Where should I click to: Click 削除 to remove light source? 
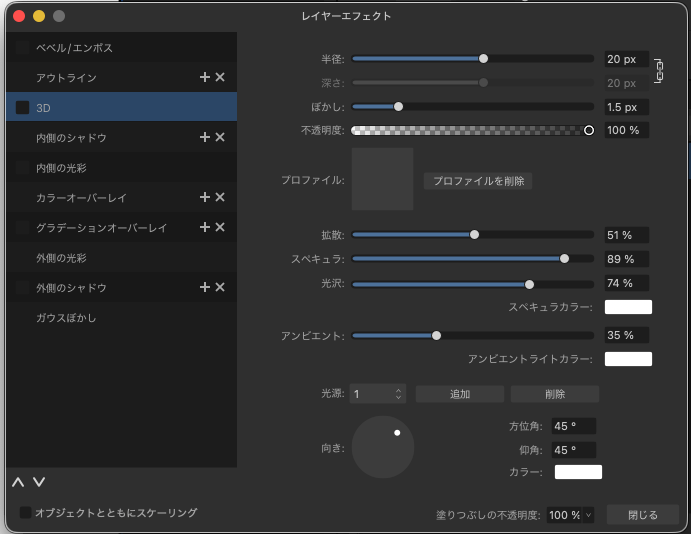(555, 394)
